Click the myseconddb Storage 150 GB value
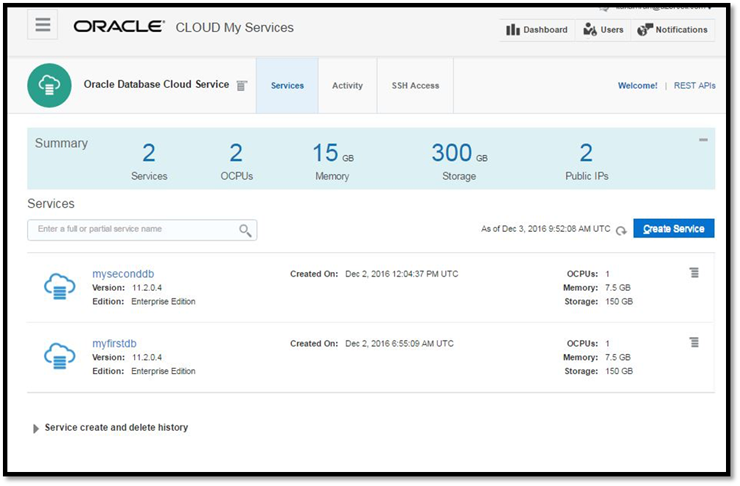Screen dimensions: 740x486 tap(619, 302)
